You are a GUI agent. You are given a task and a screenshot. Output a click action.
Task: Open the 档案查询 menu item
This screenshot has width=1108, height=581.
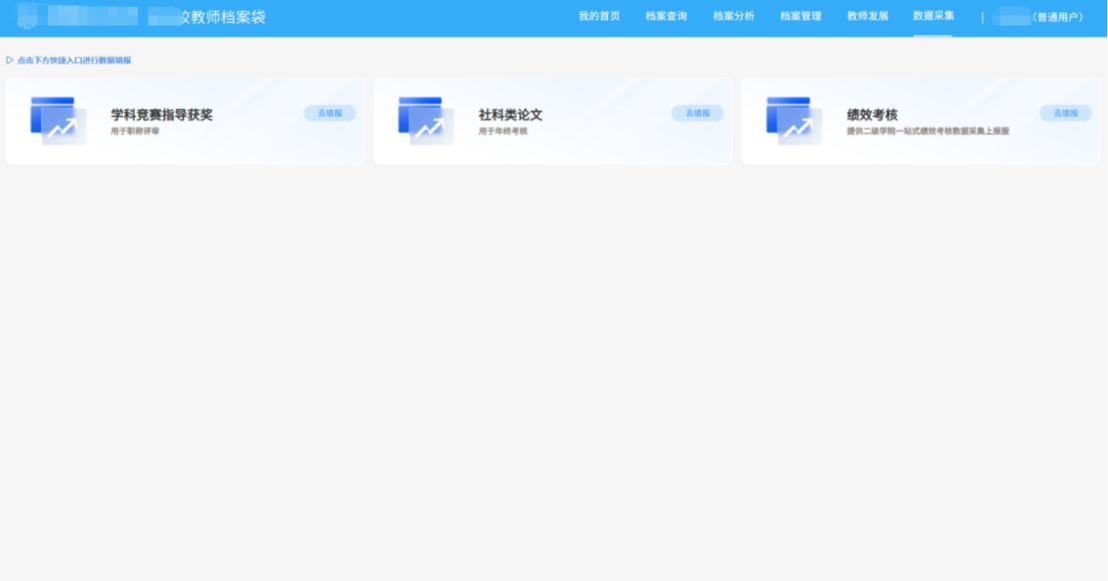pos(666,16)
